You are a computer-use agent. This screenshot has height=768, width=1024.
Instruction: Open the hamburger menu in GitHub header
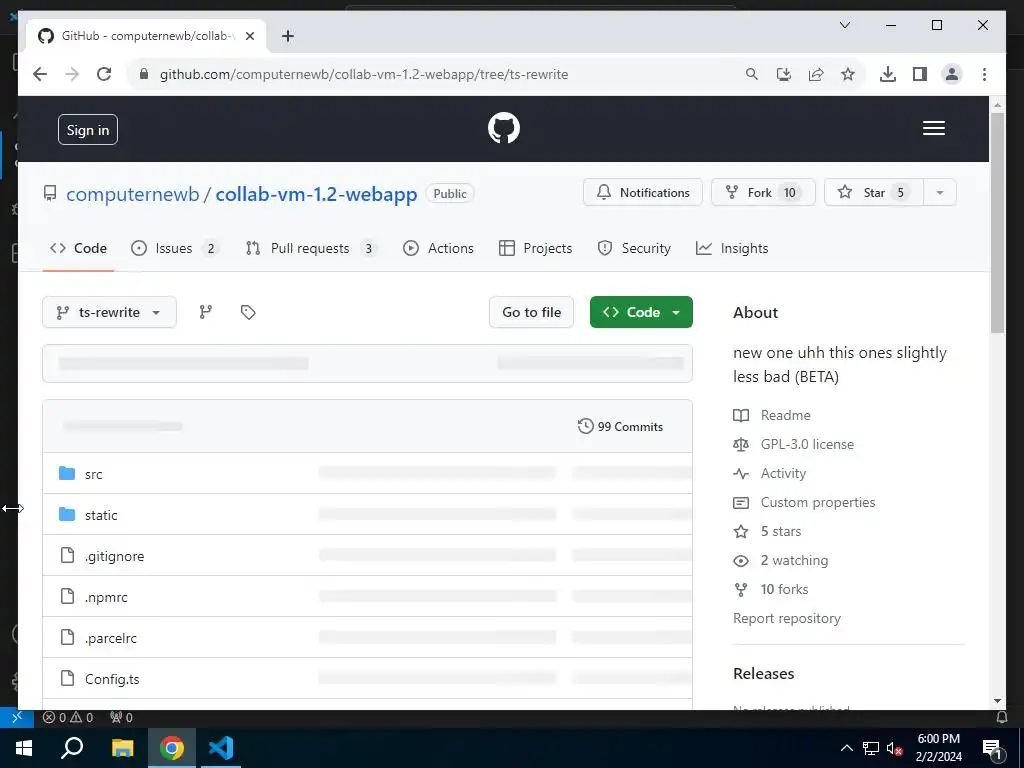(933, 128)
